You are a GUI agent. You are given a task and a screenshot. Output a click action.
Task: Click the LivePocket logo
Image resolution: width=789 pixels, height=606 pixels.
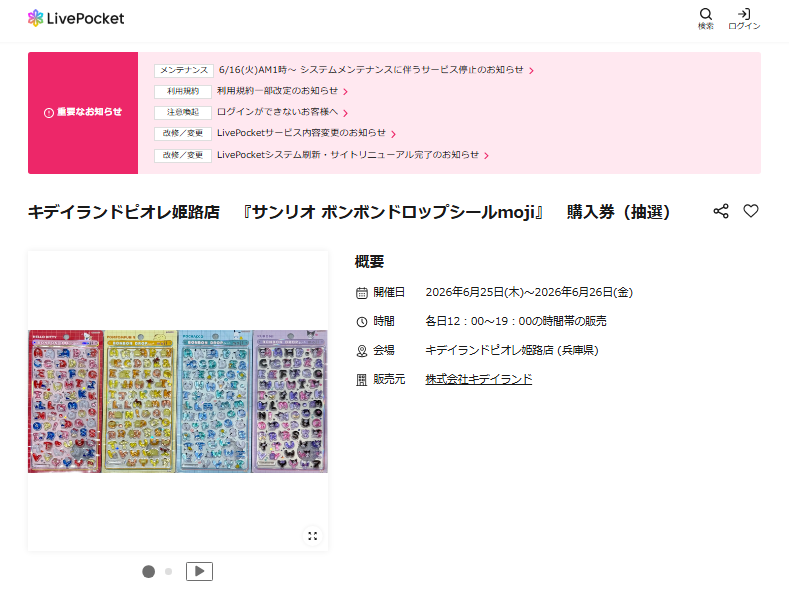[x=75, y=18]
